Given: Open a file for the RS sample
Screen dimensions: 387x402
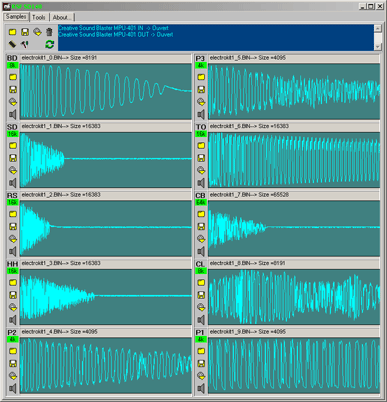Looking at the screenshot, I should pos(13,214).
